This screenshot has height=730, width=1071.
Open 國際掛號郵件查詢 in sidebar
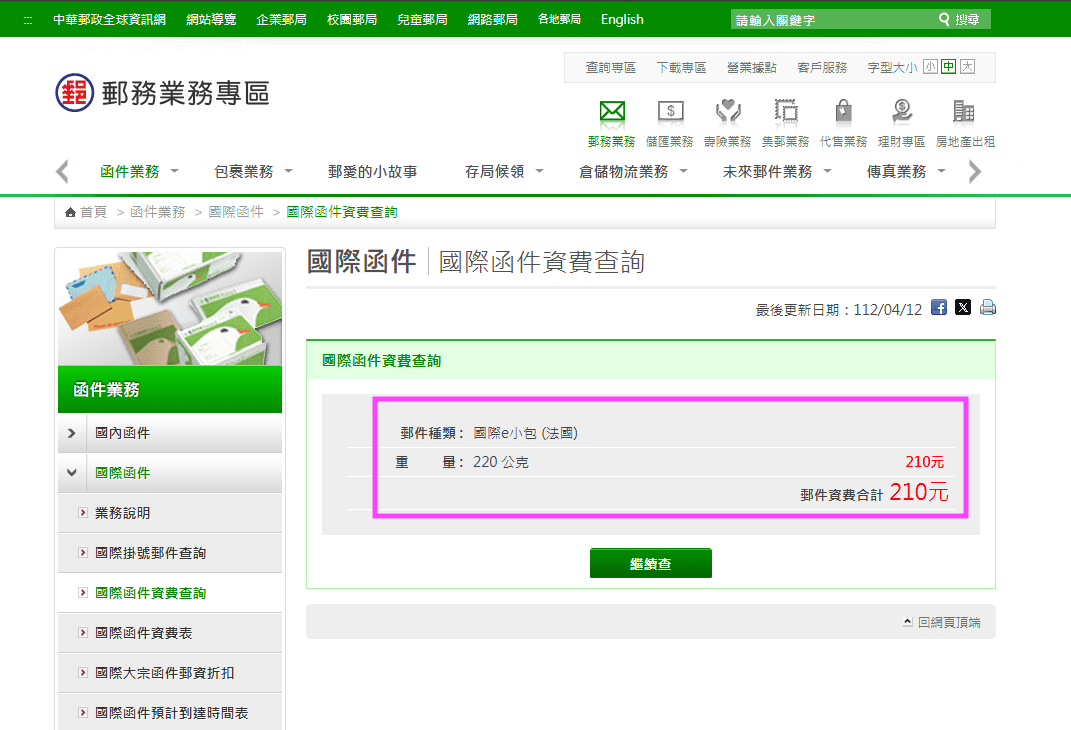click(x=150, y=553)
